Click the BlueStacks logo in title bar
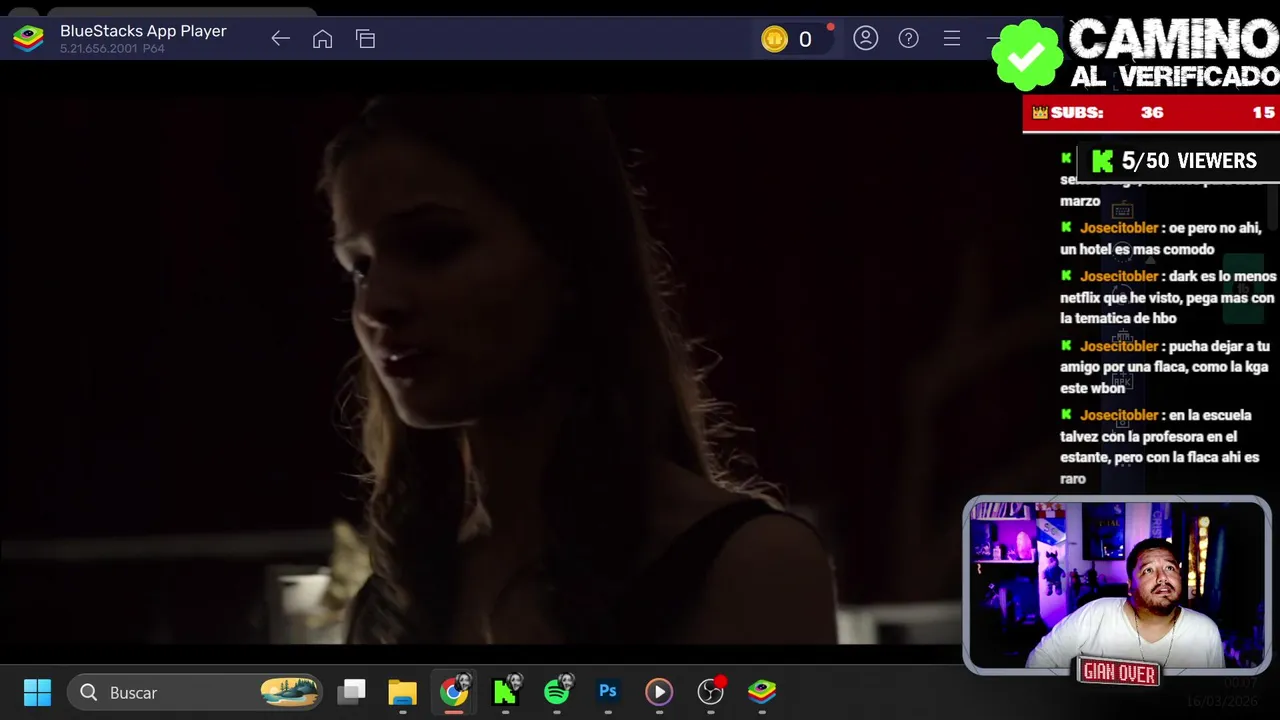This screenshot has width=1280, height=720. (28, 39)
